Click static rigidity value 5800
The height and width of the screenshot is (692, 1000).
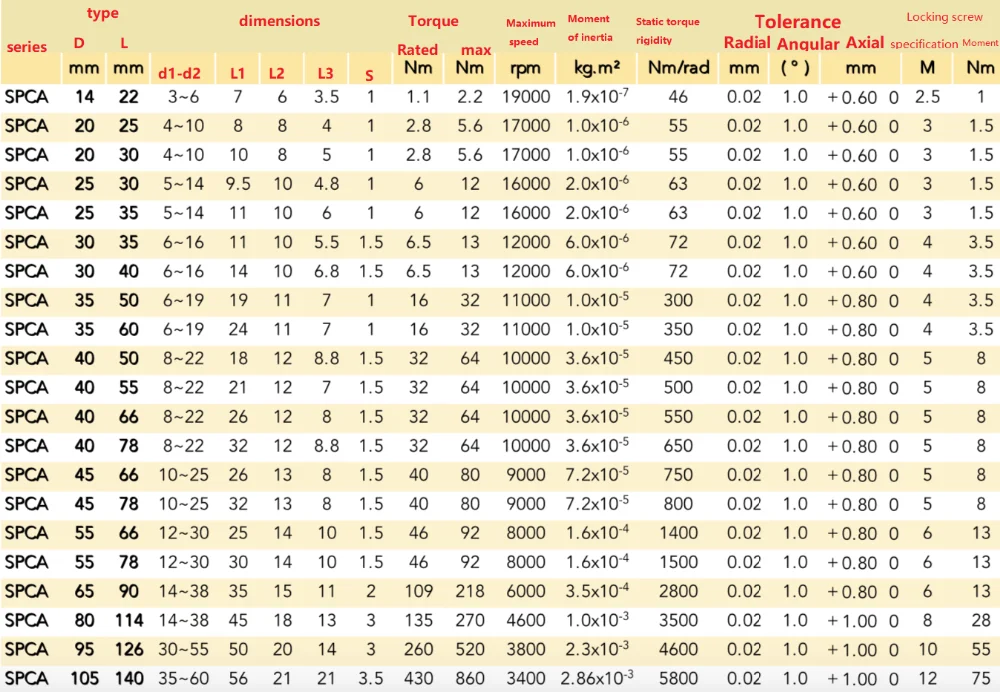[678, 679]
